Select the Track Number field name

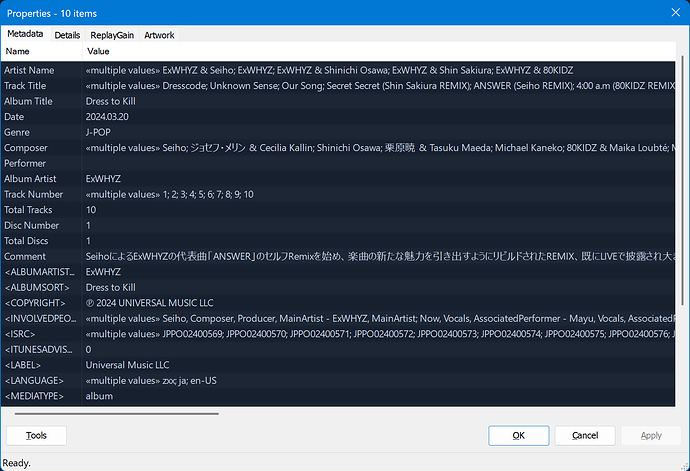pos(33,194)
